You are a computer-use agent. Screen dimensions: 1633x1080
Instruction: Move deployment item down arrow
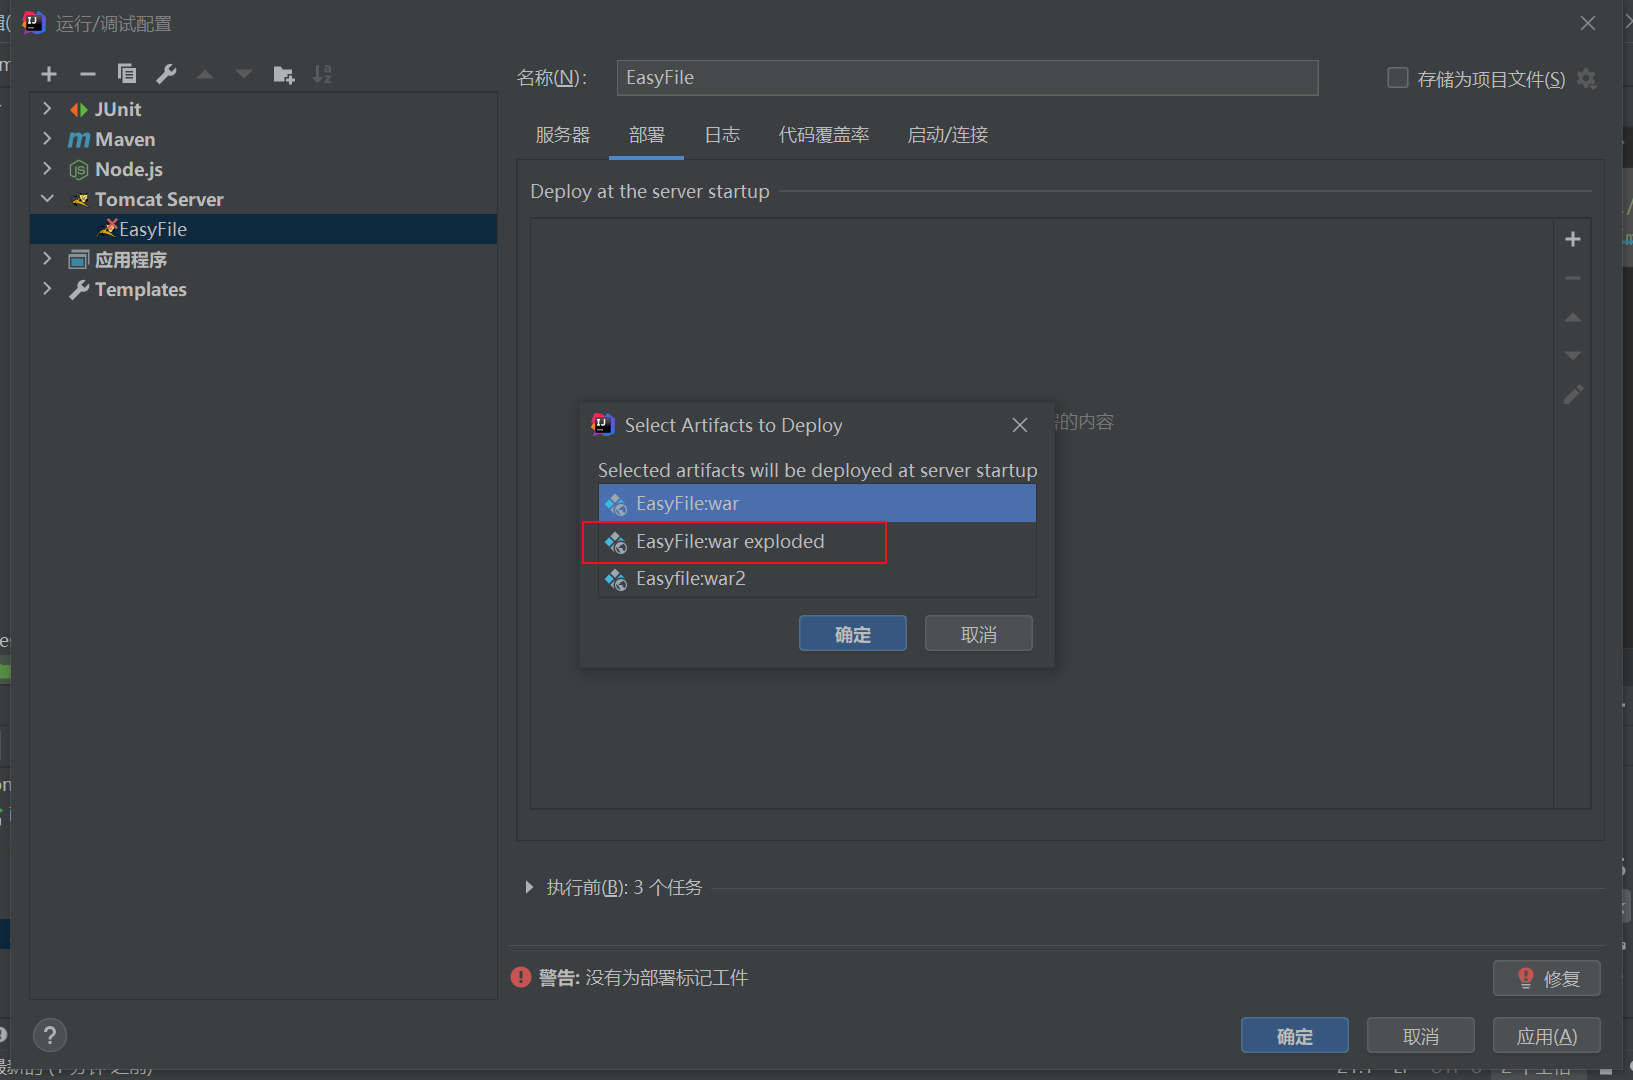(1573, 356)
